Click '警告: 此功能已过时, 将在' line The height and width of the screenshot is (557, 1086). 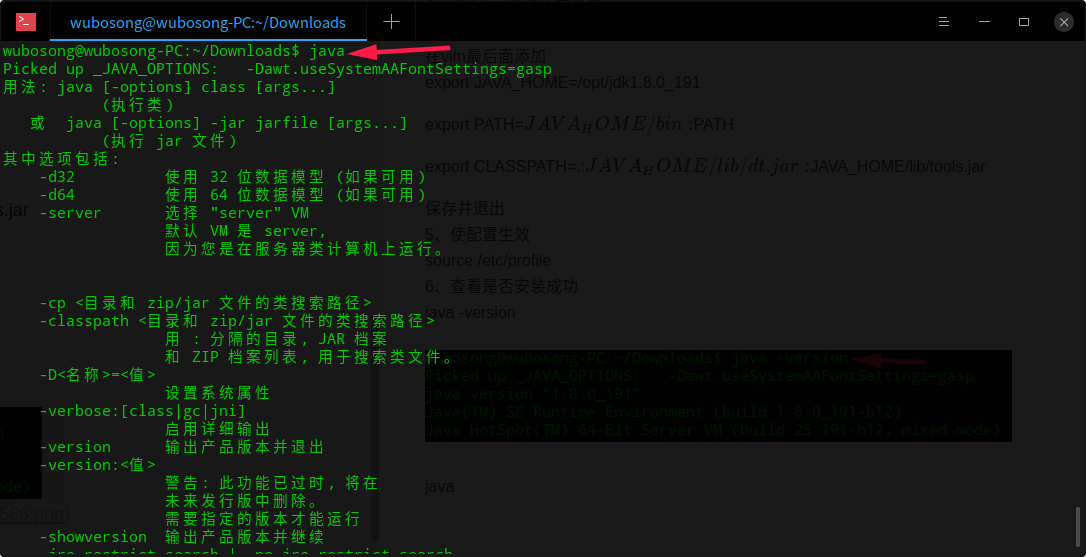pyautogui.click(x=272, y=484)
